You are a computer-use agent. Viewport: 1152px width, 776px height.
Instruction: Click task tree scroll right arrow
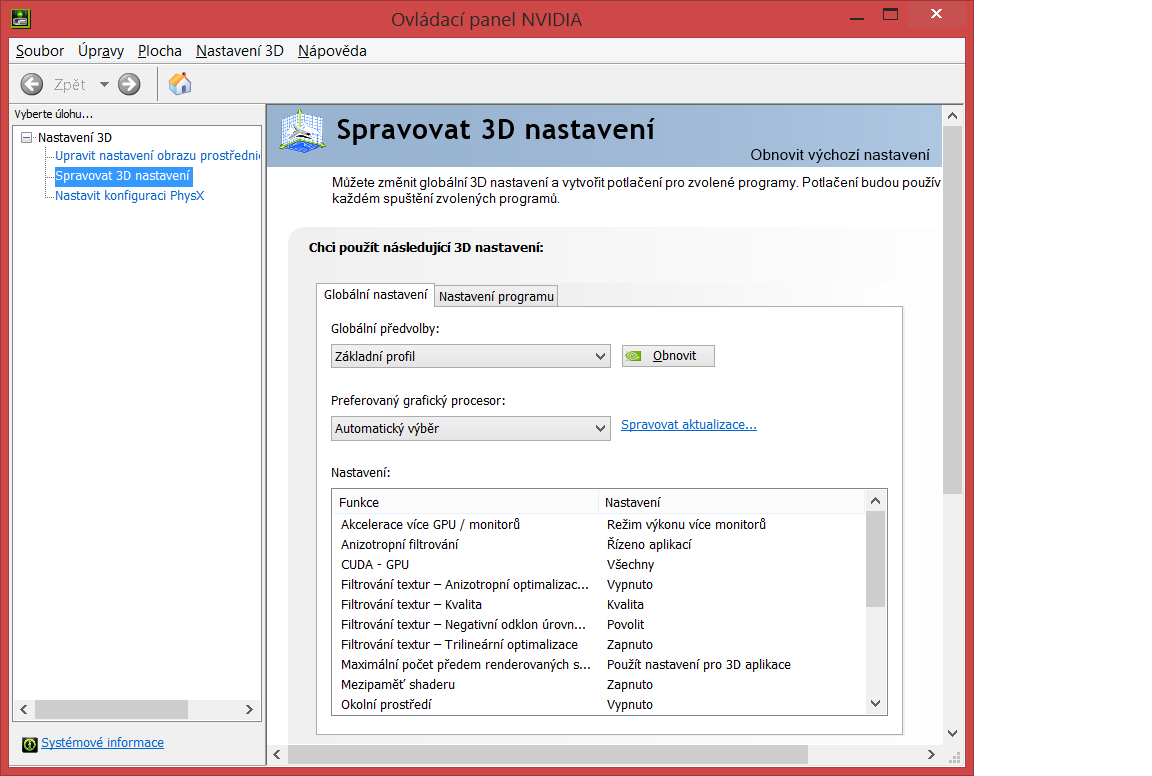(249, 710)
